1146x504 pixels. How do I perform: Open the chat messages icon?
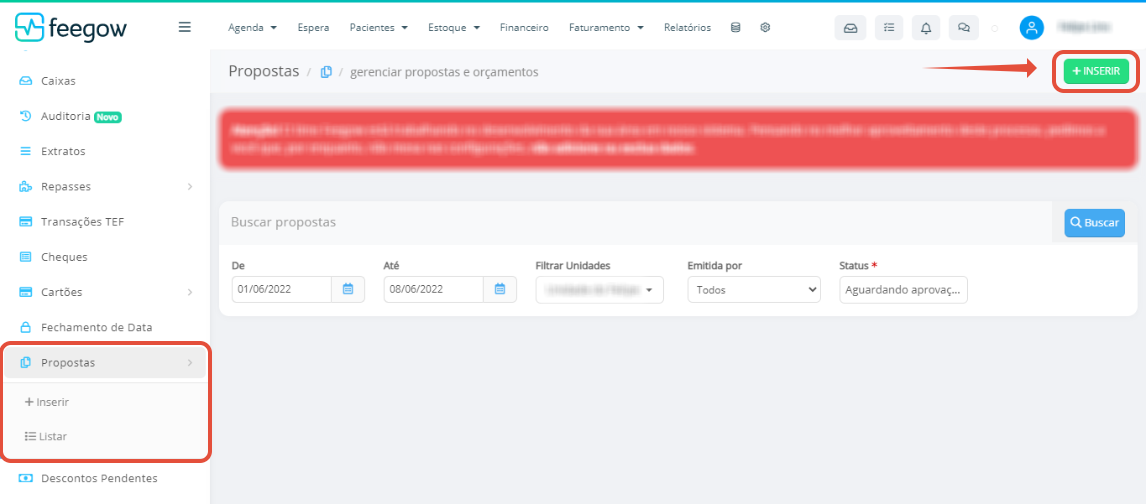(x=963, y=28)
